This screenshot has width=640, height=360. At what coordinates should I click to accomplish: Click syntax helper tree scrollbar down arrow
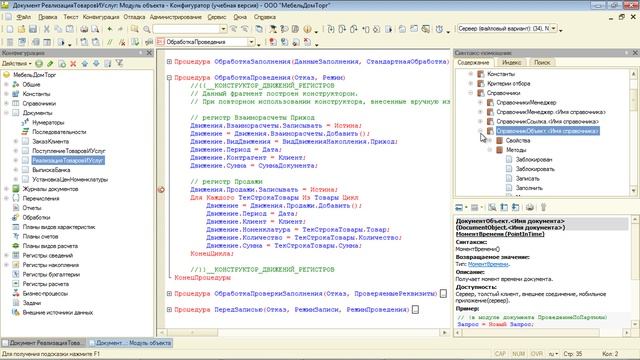[634, 191]
